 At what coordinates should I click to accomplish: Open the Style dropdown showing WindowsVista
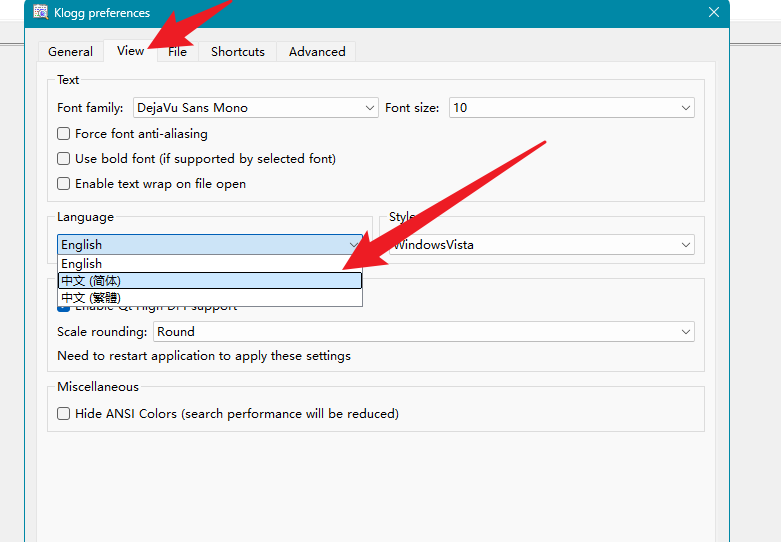tap(541, 245)
